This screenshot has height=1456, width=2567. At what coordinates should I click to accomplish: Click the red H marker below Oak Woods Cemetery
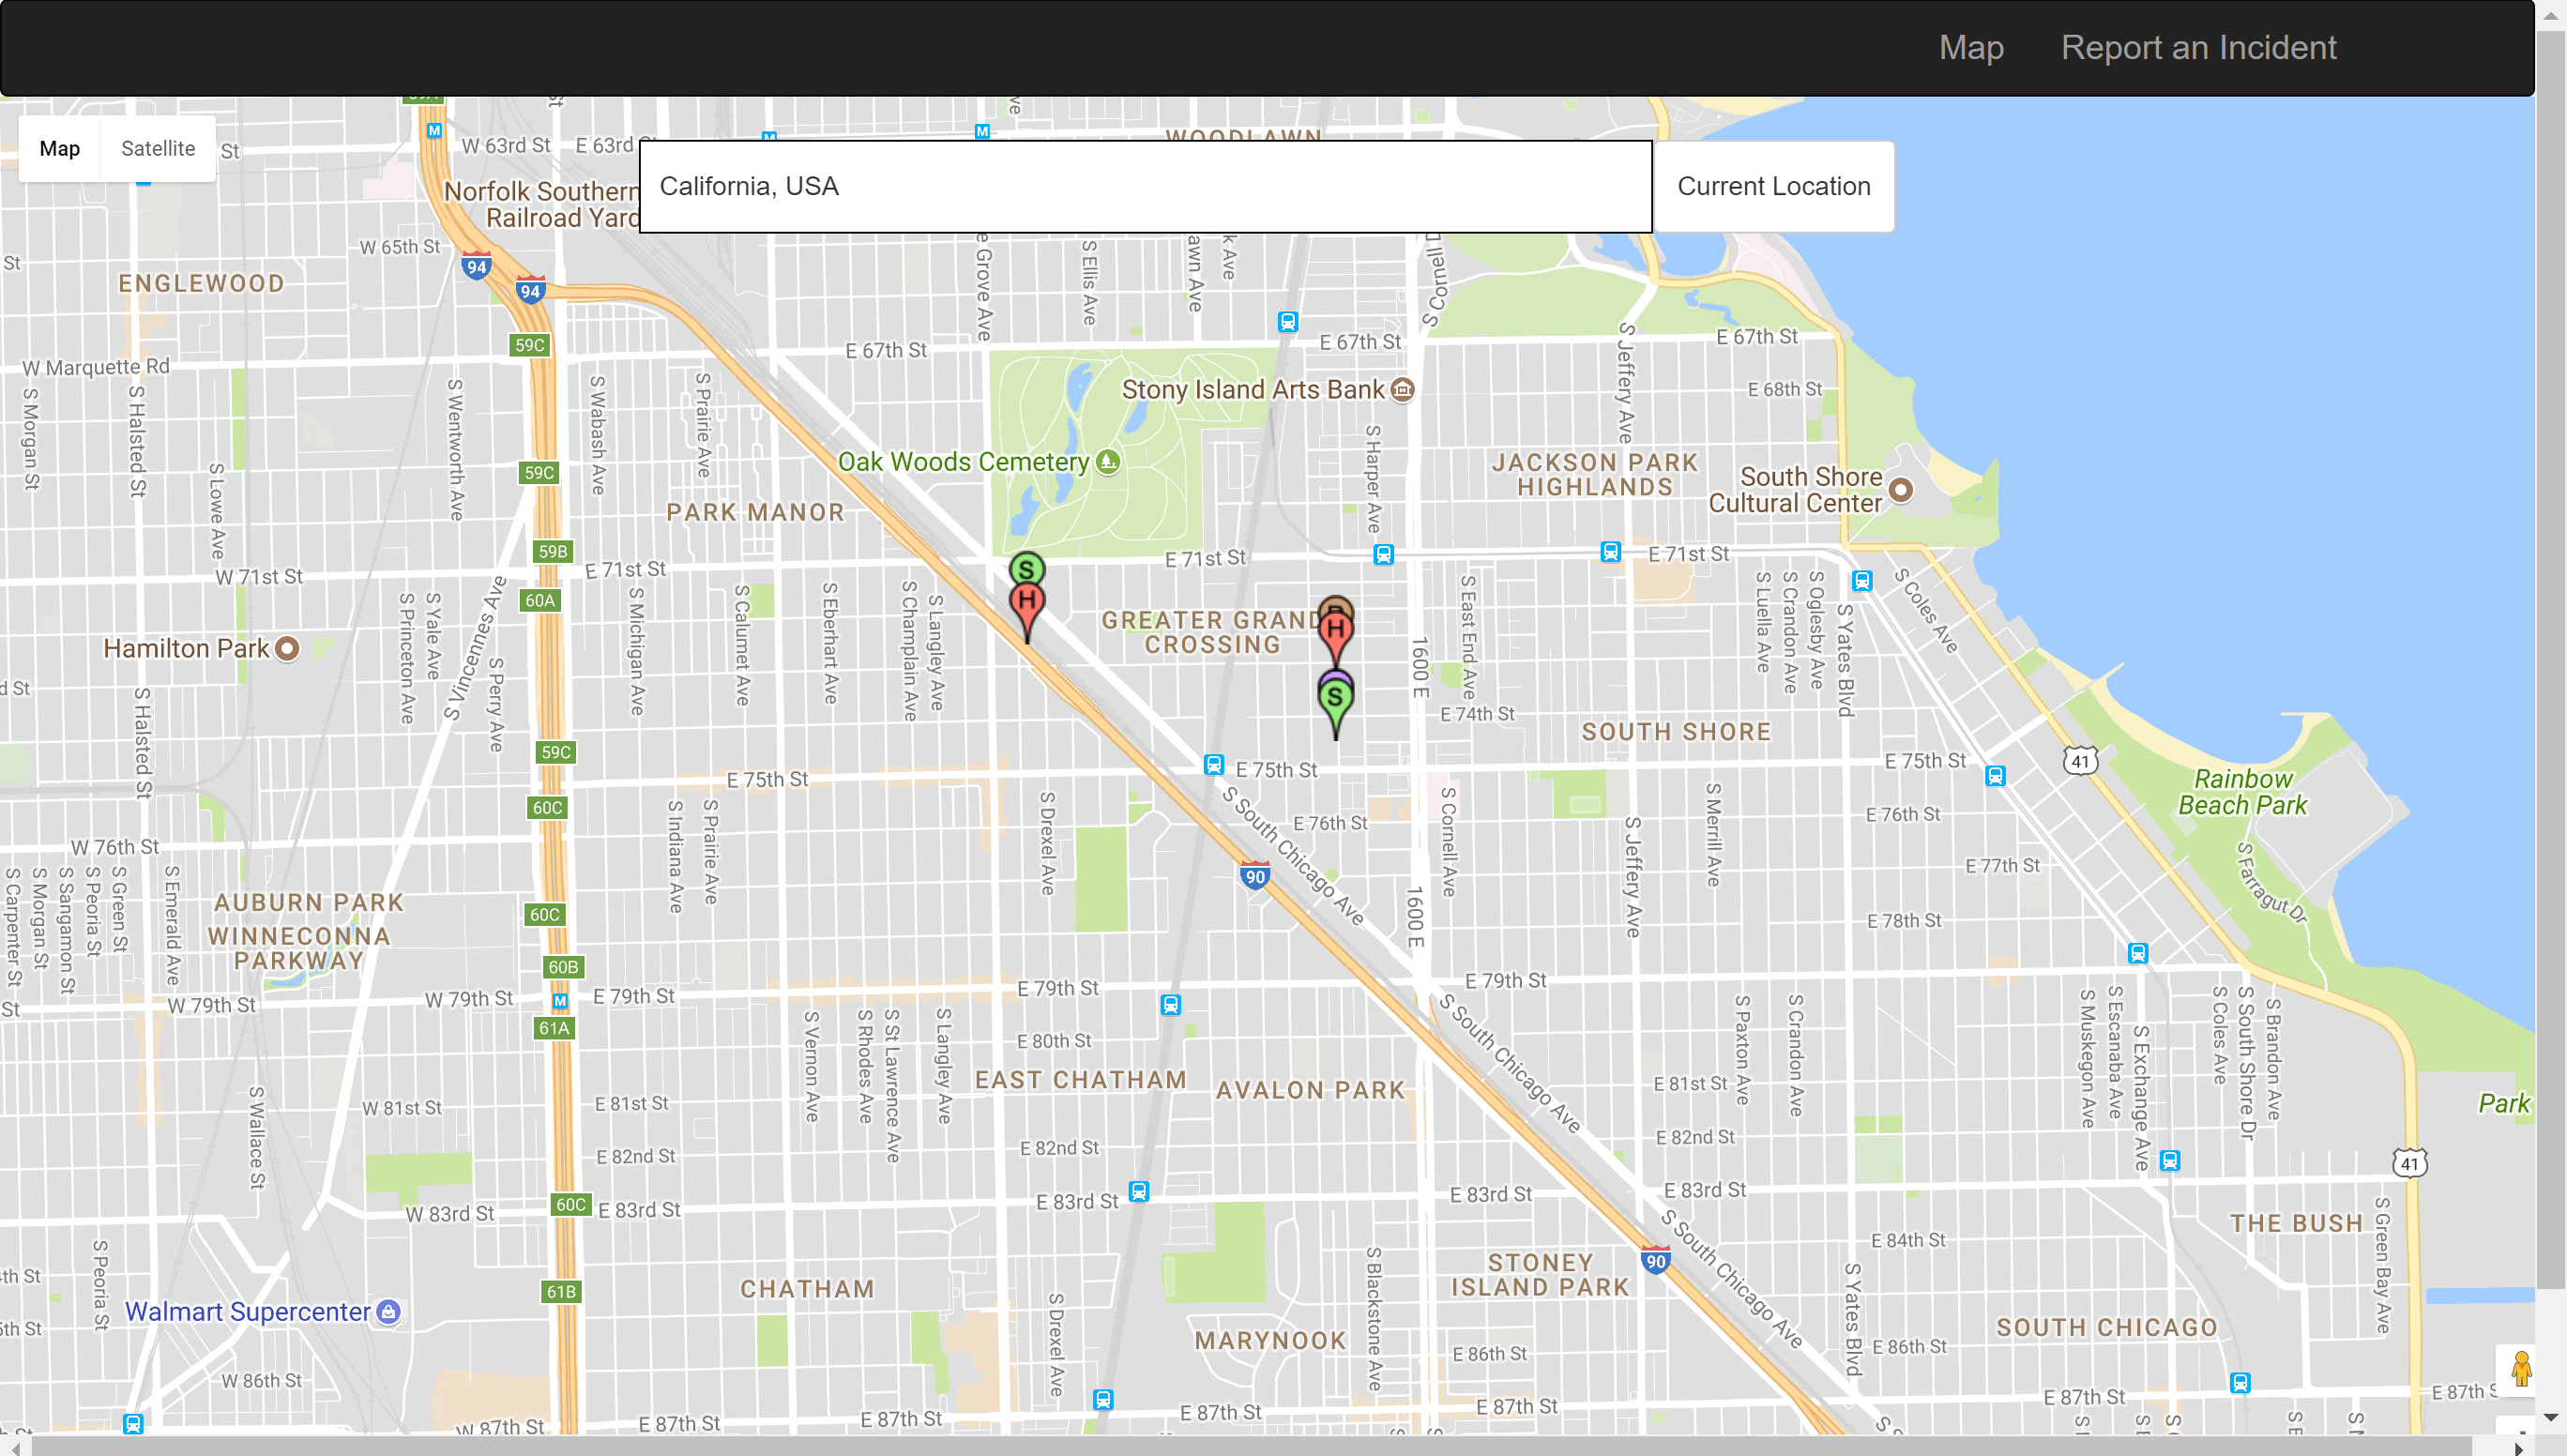pos(1027,603)
